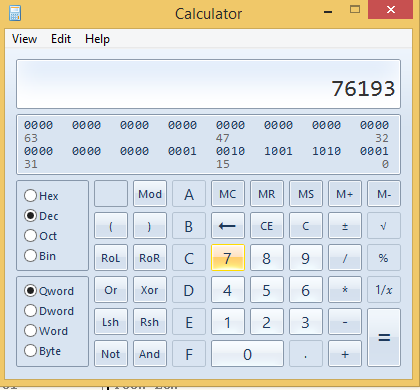The image size is (420, 390).
Task: Click the M- memory subtract button
Action: point(384,194)
